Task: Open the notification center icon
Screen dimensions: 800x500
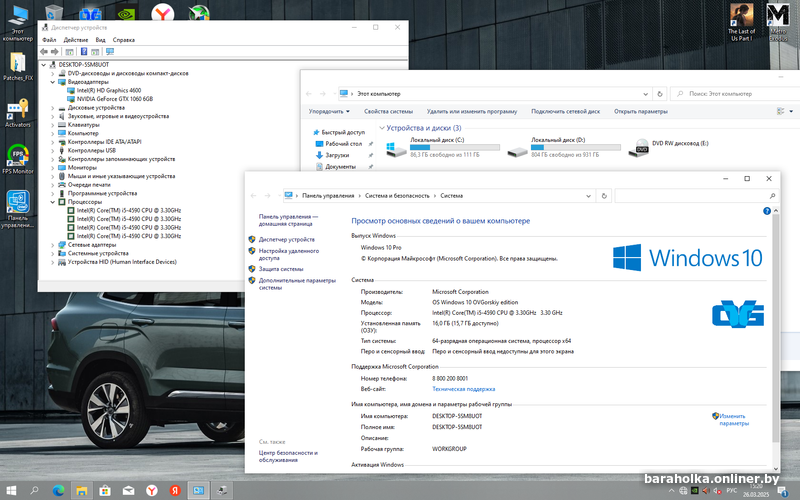Action: [x=782, y=491]
